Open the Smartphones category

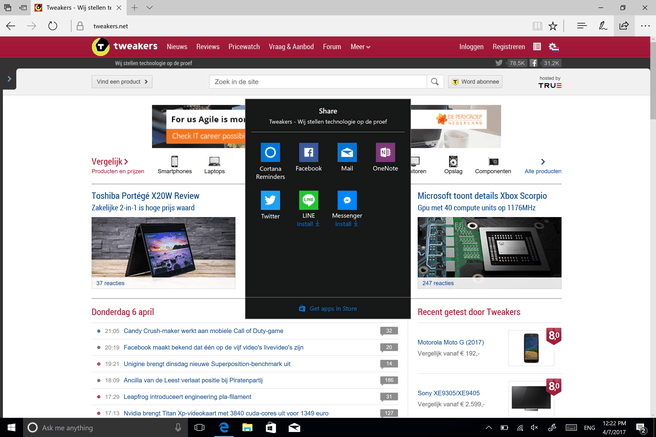pyautogui.click(x=174, y=165)
